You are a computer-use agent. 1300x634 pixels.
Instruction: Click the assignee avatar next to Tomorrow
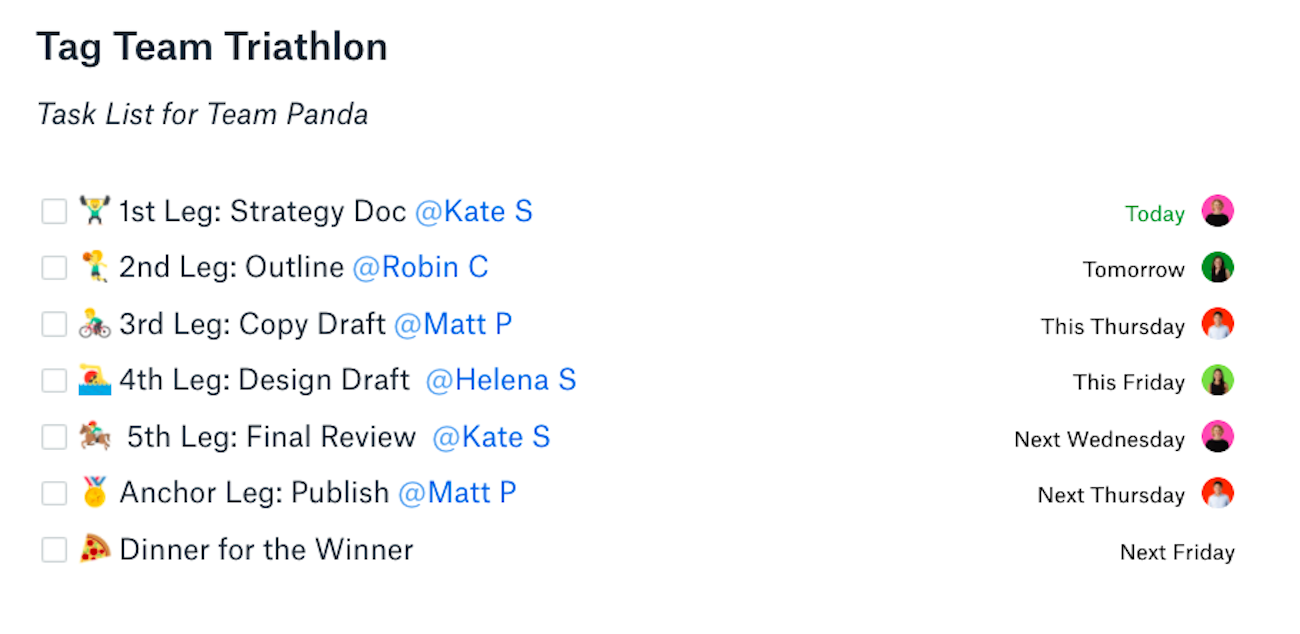[1217, 268]
